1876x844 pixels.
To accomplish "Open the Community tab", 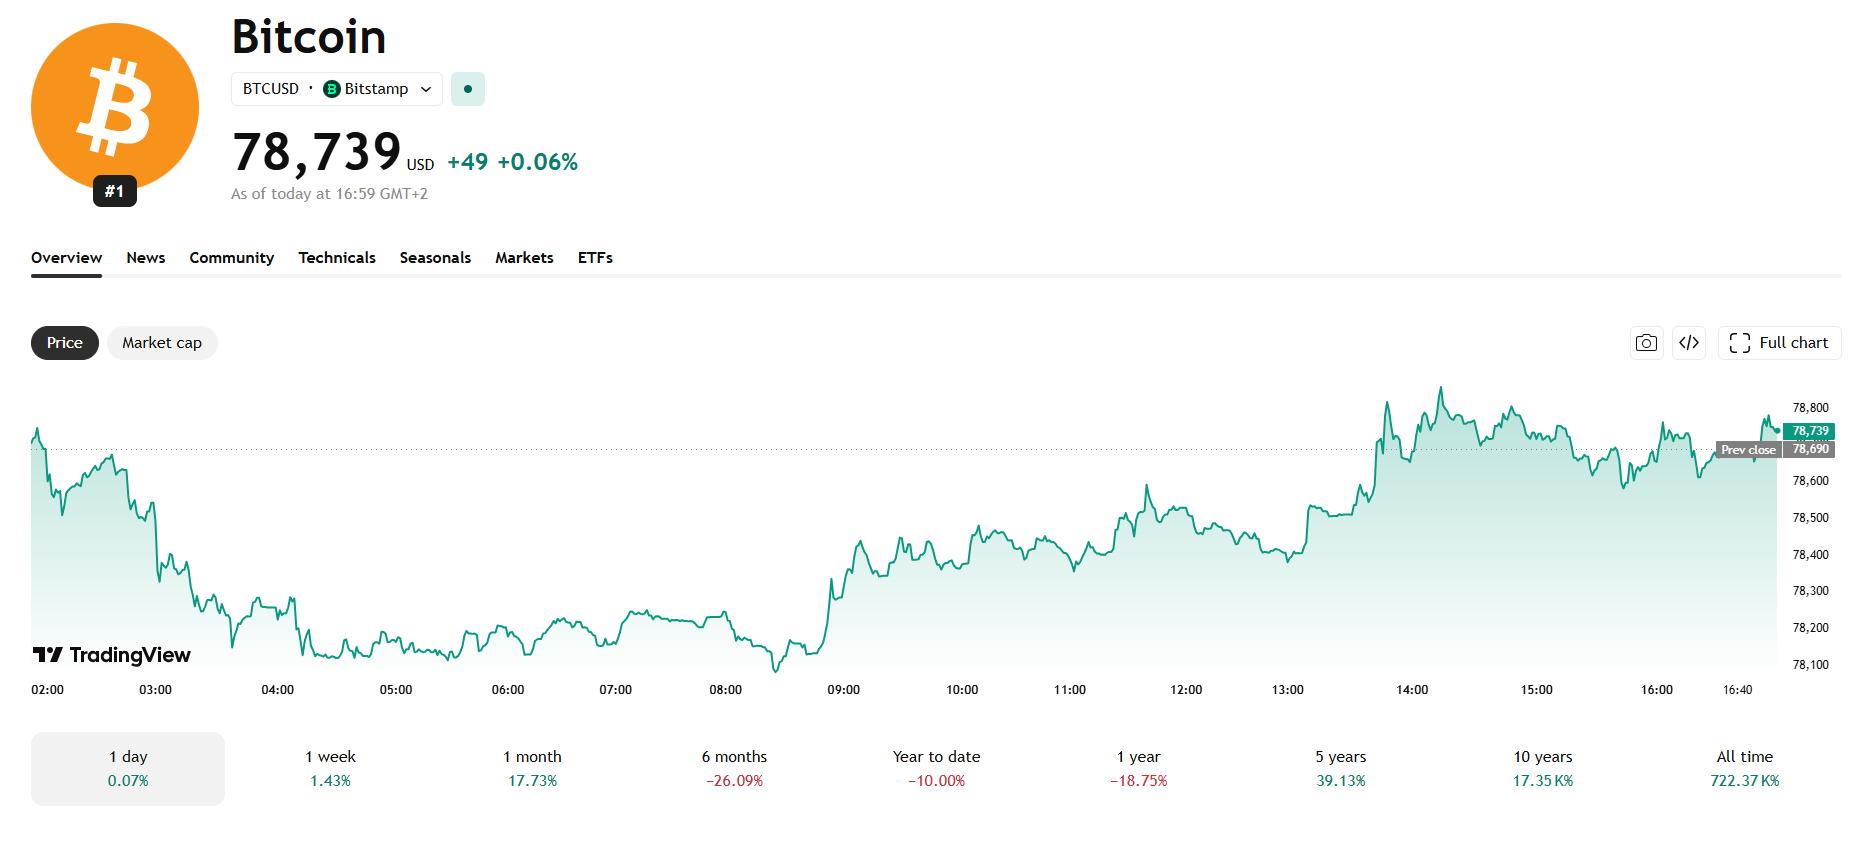I will [232, 258].
